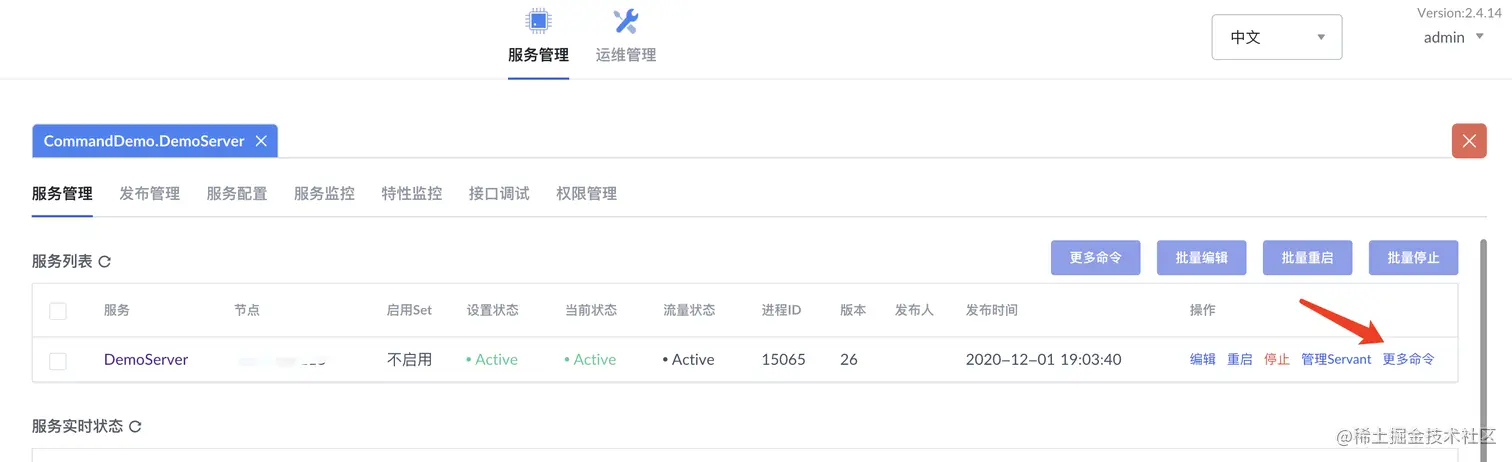Viewport: 1512px width, 462px height.
Task: Click the 批量重启 button
Action: coord(1308,257)
